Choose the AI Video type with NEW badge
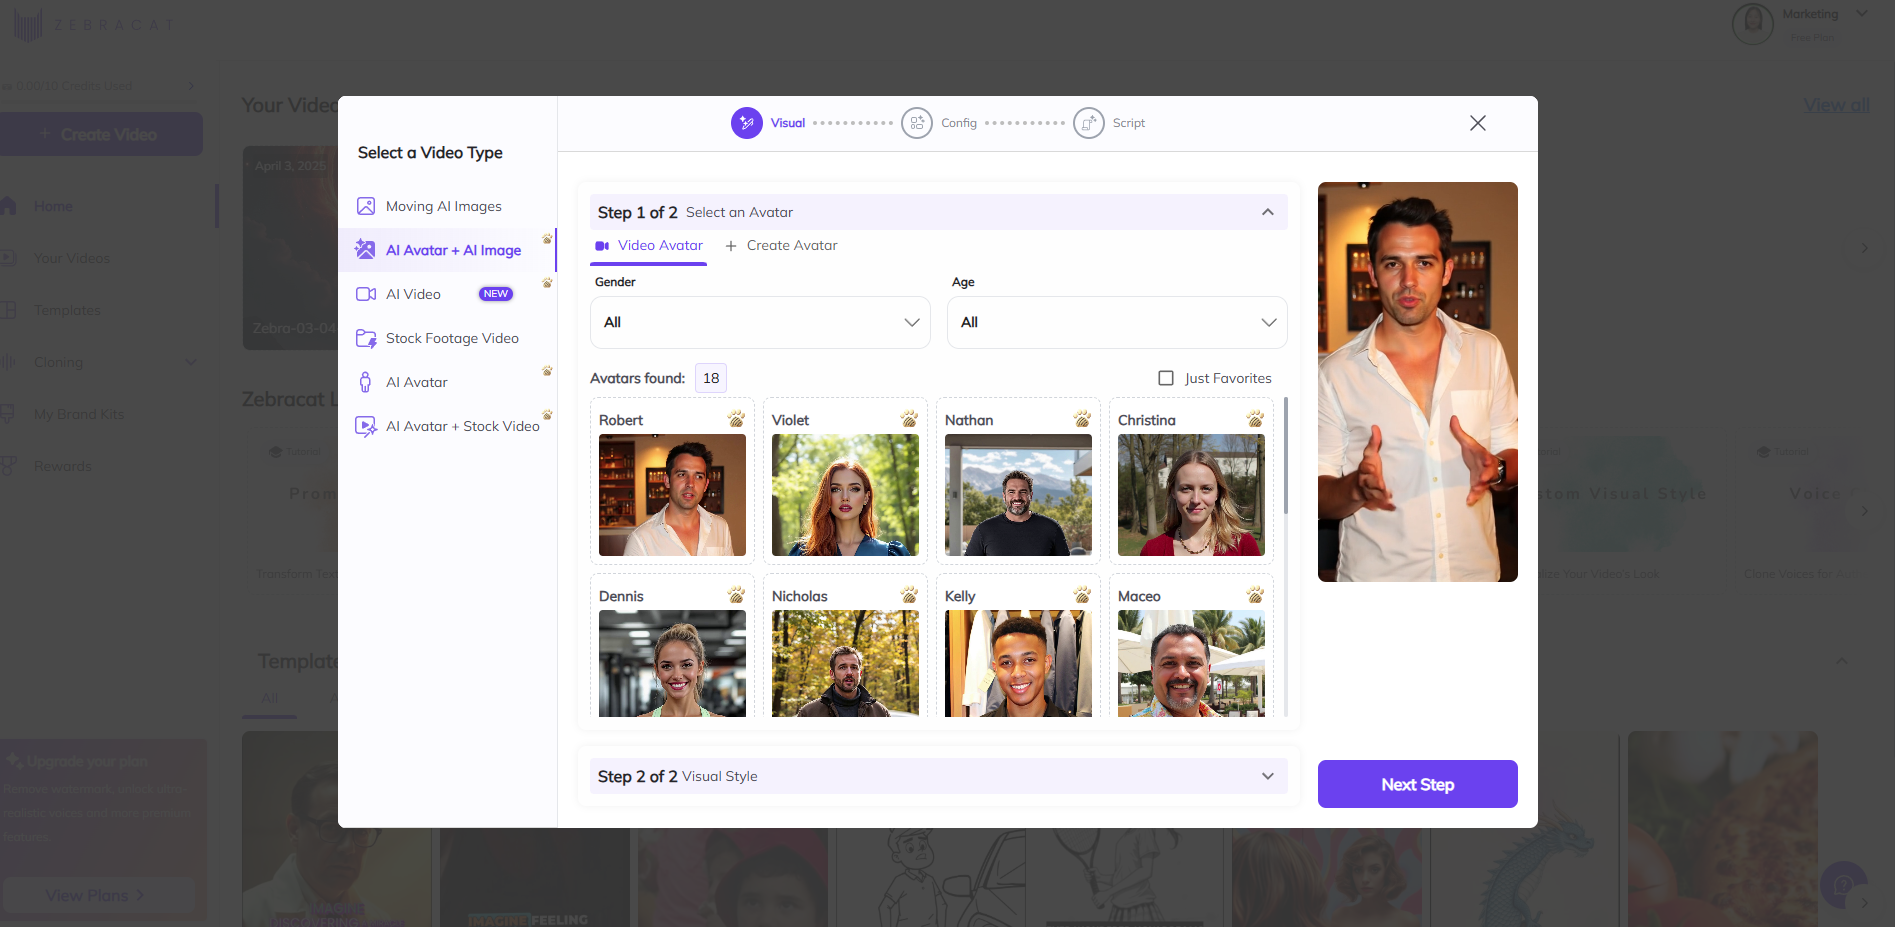 click(446, 294)
